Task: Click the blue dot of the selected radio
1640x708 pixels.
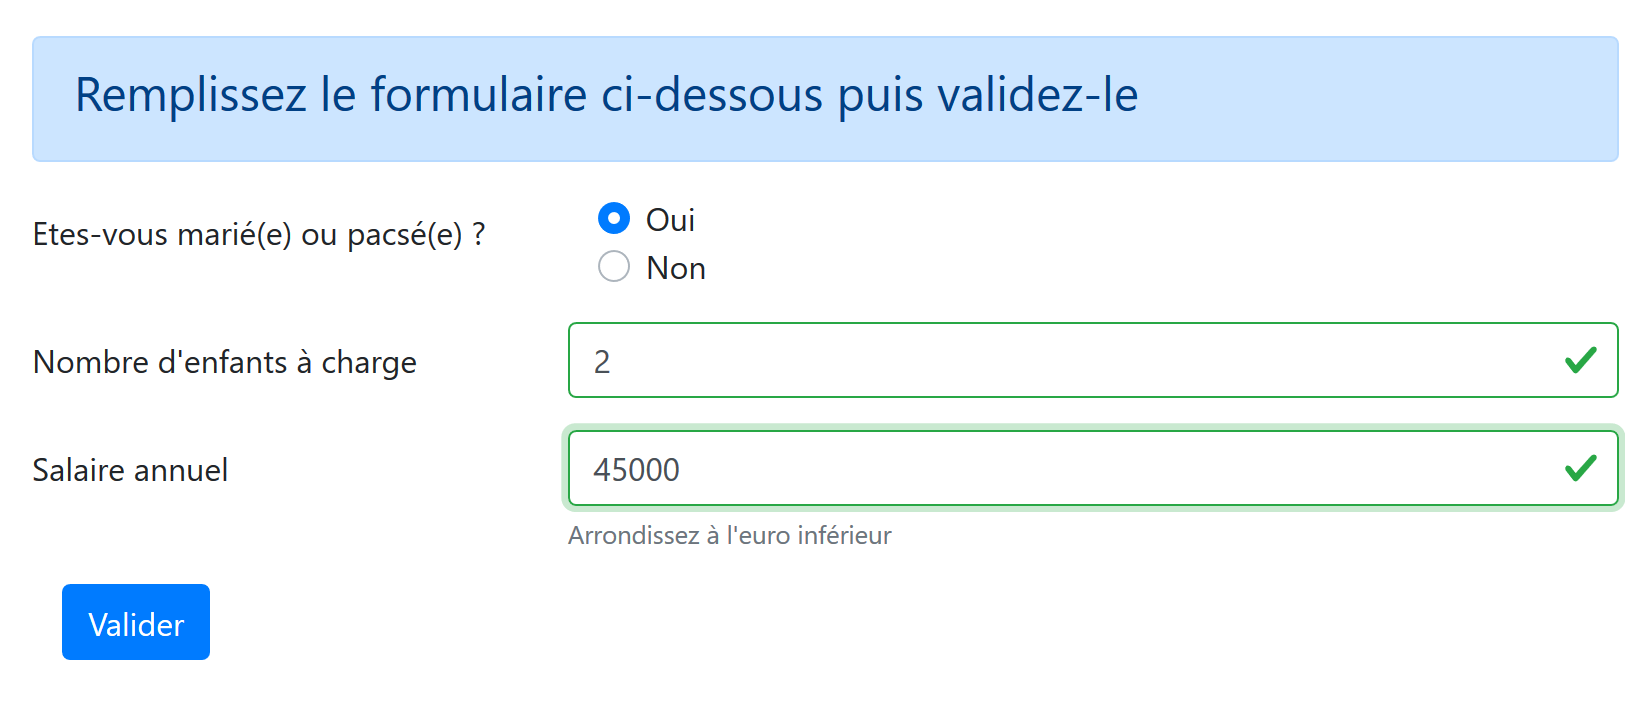Action: pos(613,218)
